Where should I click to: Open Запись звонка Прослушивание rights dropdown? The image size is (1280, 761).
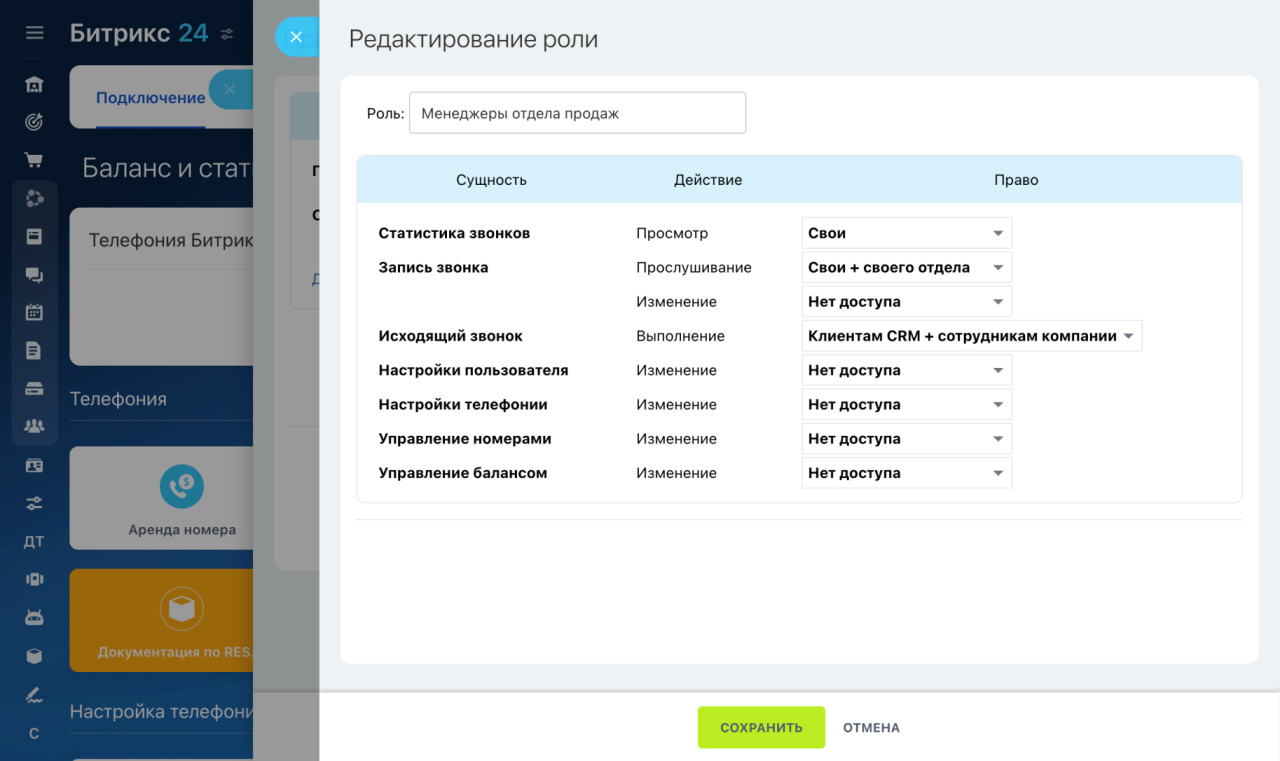pos(907,267)
